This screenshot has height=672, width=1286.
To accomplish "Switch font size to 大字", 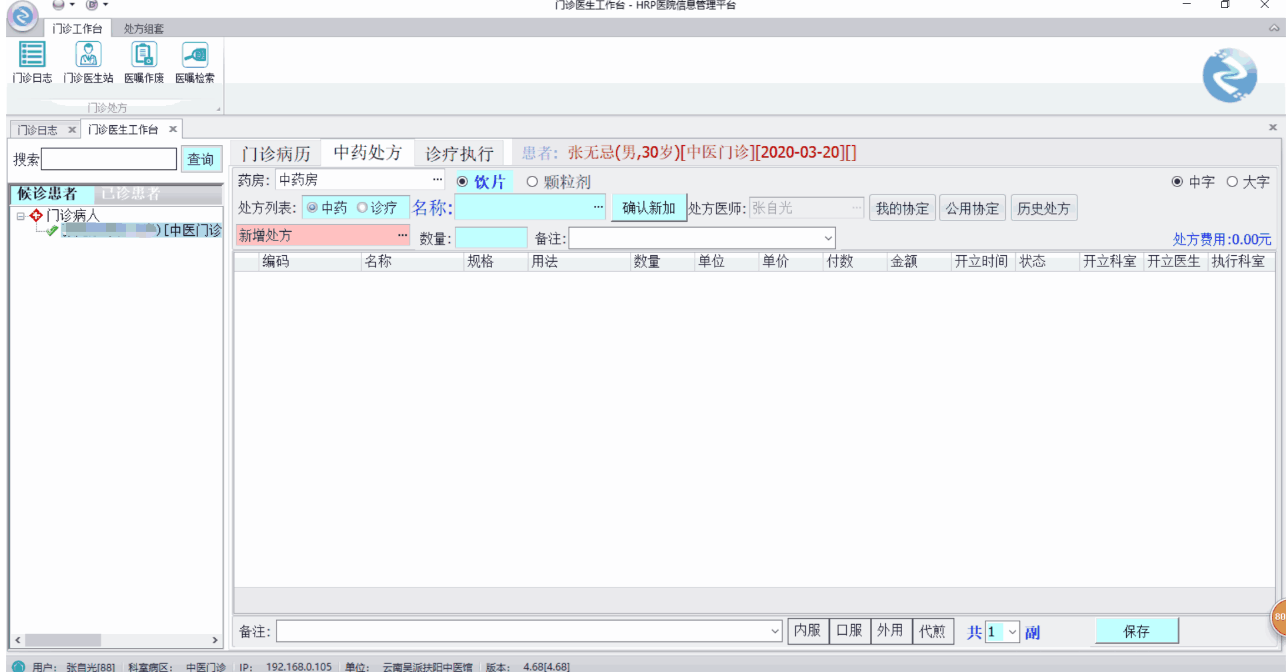I will 1232,182.
